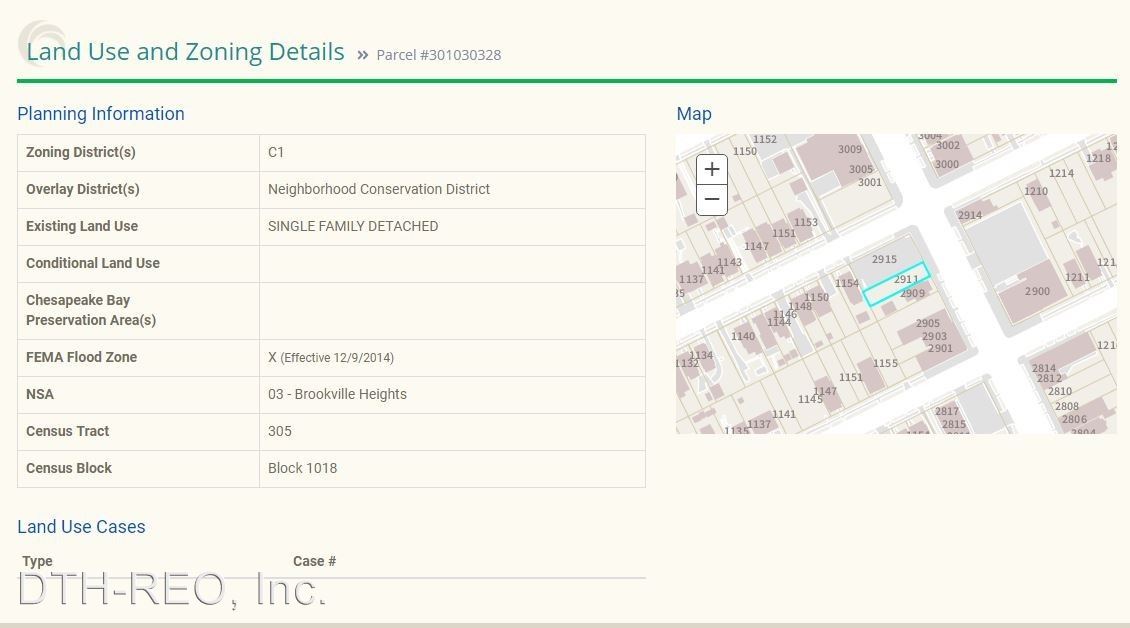This screenshot has height=628, width=1130.
Task: Click the Land Use and Zoning Details title
Action: [185, 52]
